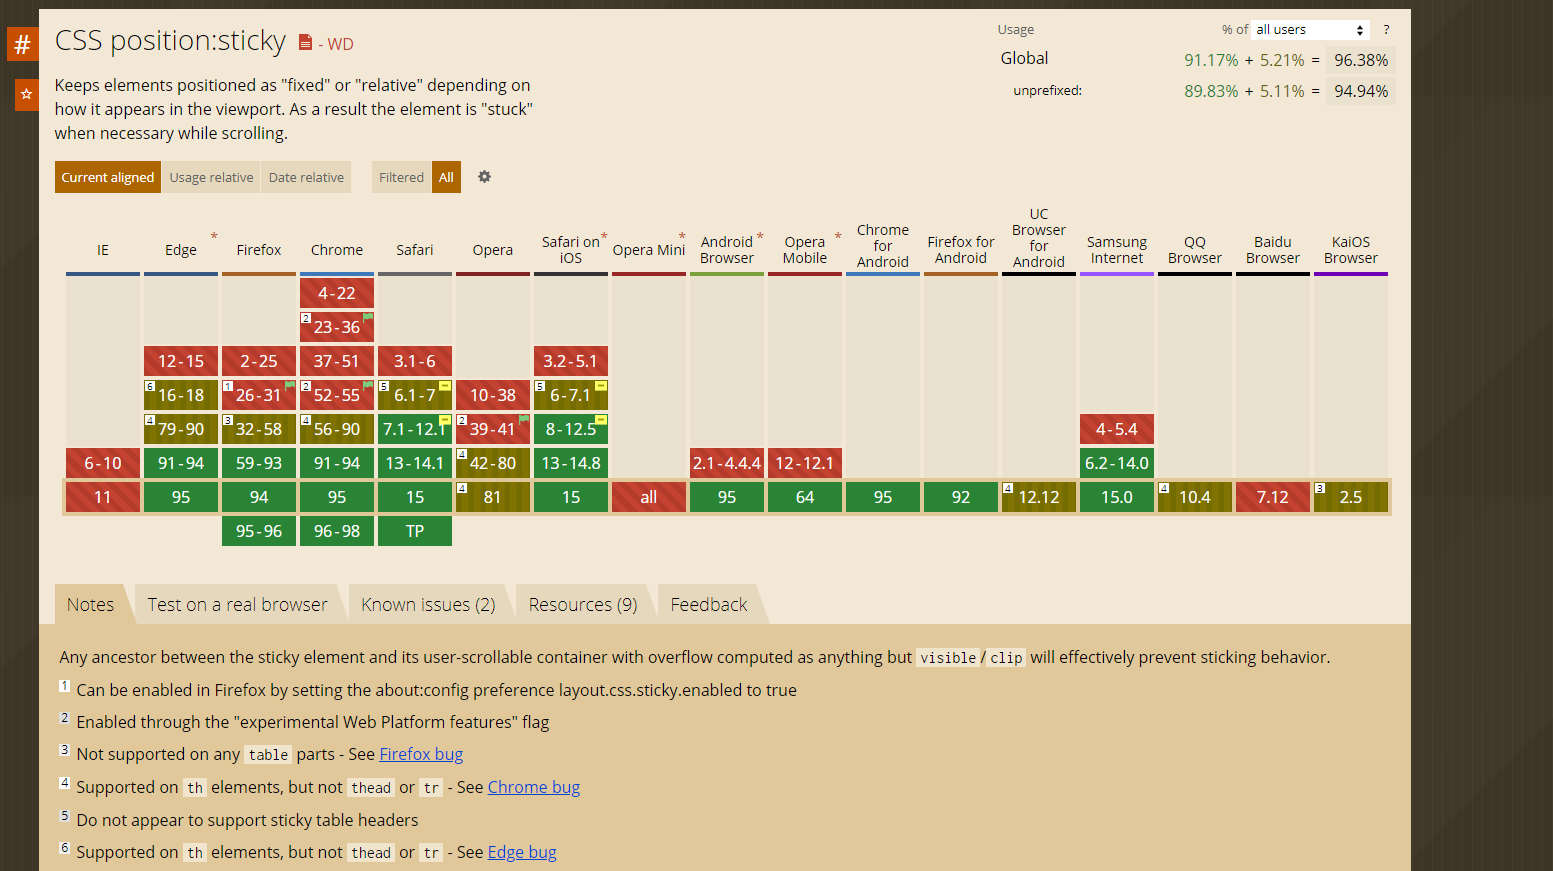
Task: Open the Known issues (2) tab
Action: click(428, 605)
